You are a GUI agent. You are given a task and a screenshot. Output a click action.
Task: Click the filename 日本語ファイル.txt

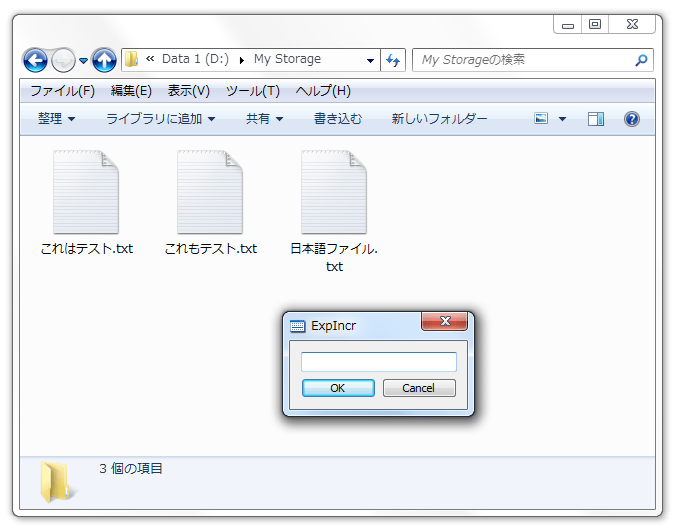point(334,257)
